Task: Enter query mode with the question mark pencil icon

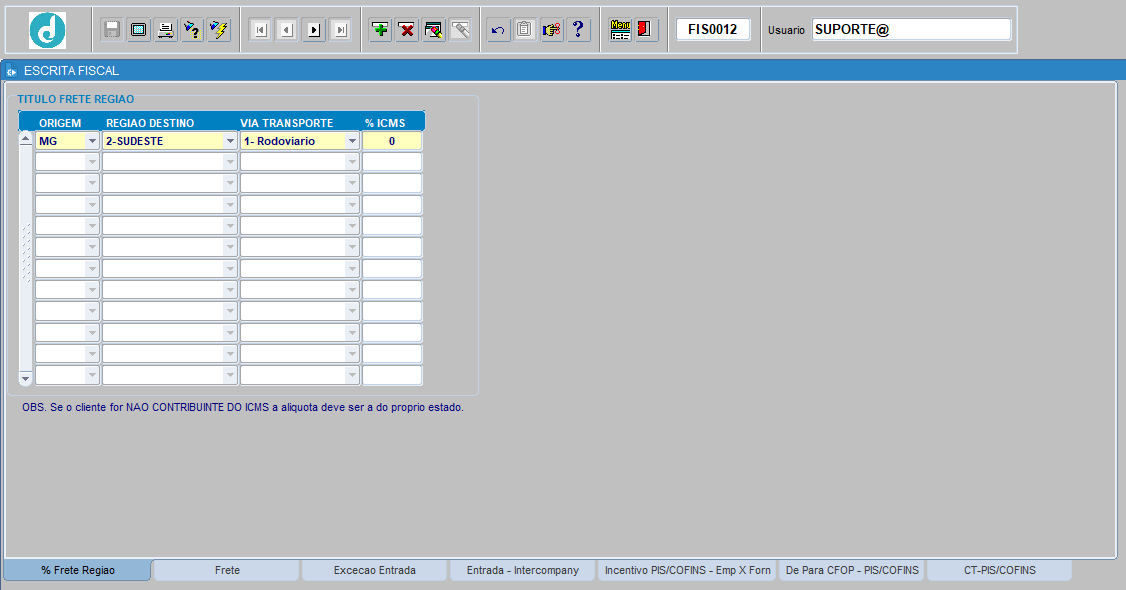Action: tap(189, 29)
